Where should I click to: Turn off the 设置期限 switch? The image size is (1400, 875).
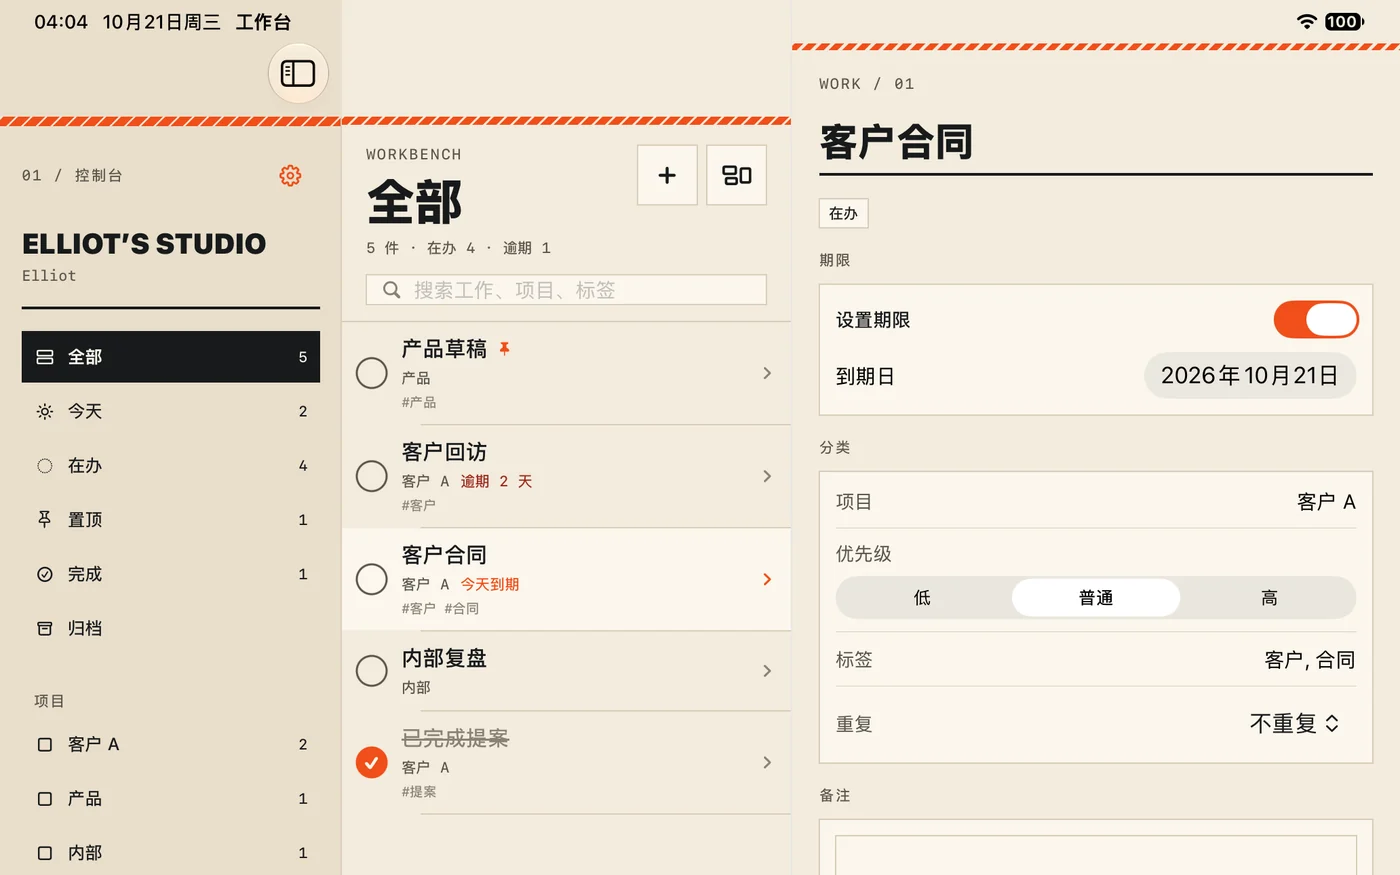coord(1316,320)
